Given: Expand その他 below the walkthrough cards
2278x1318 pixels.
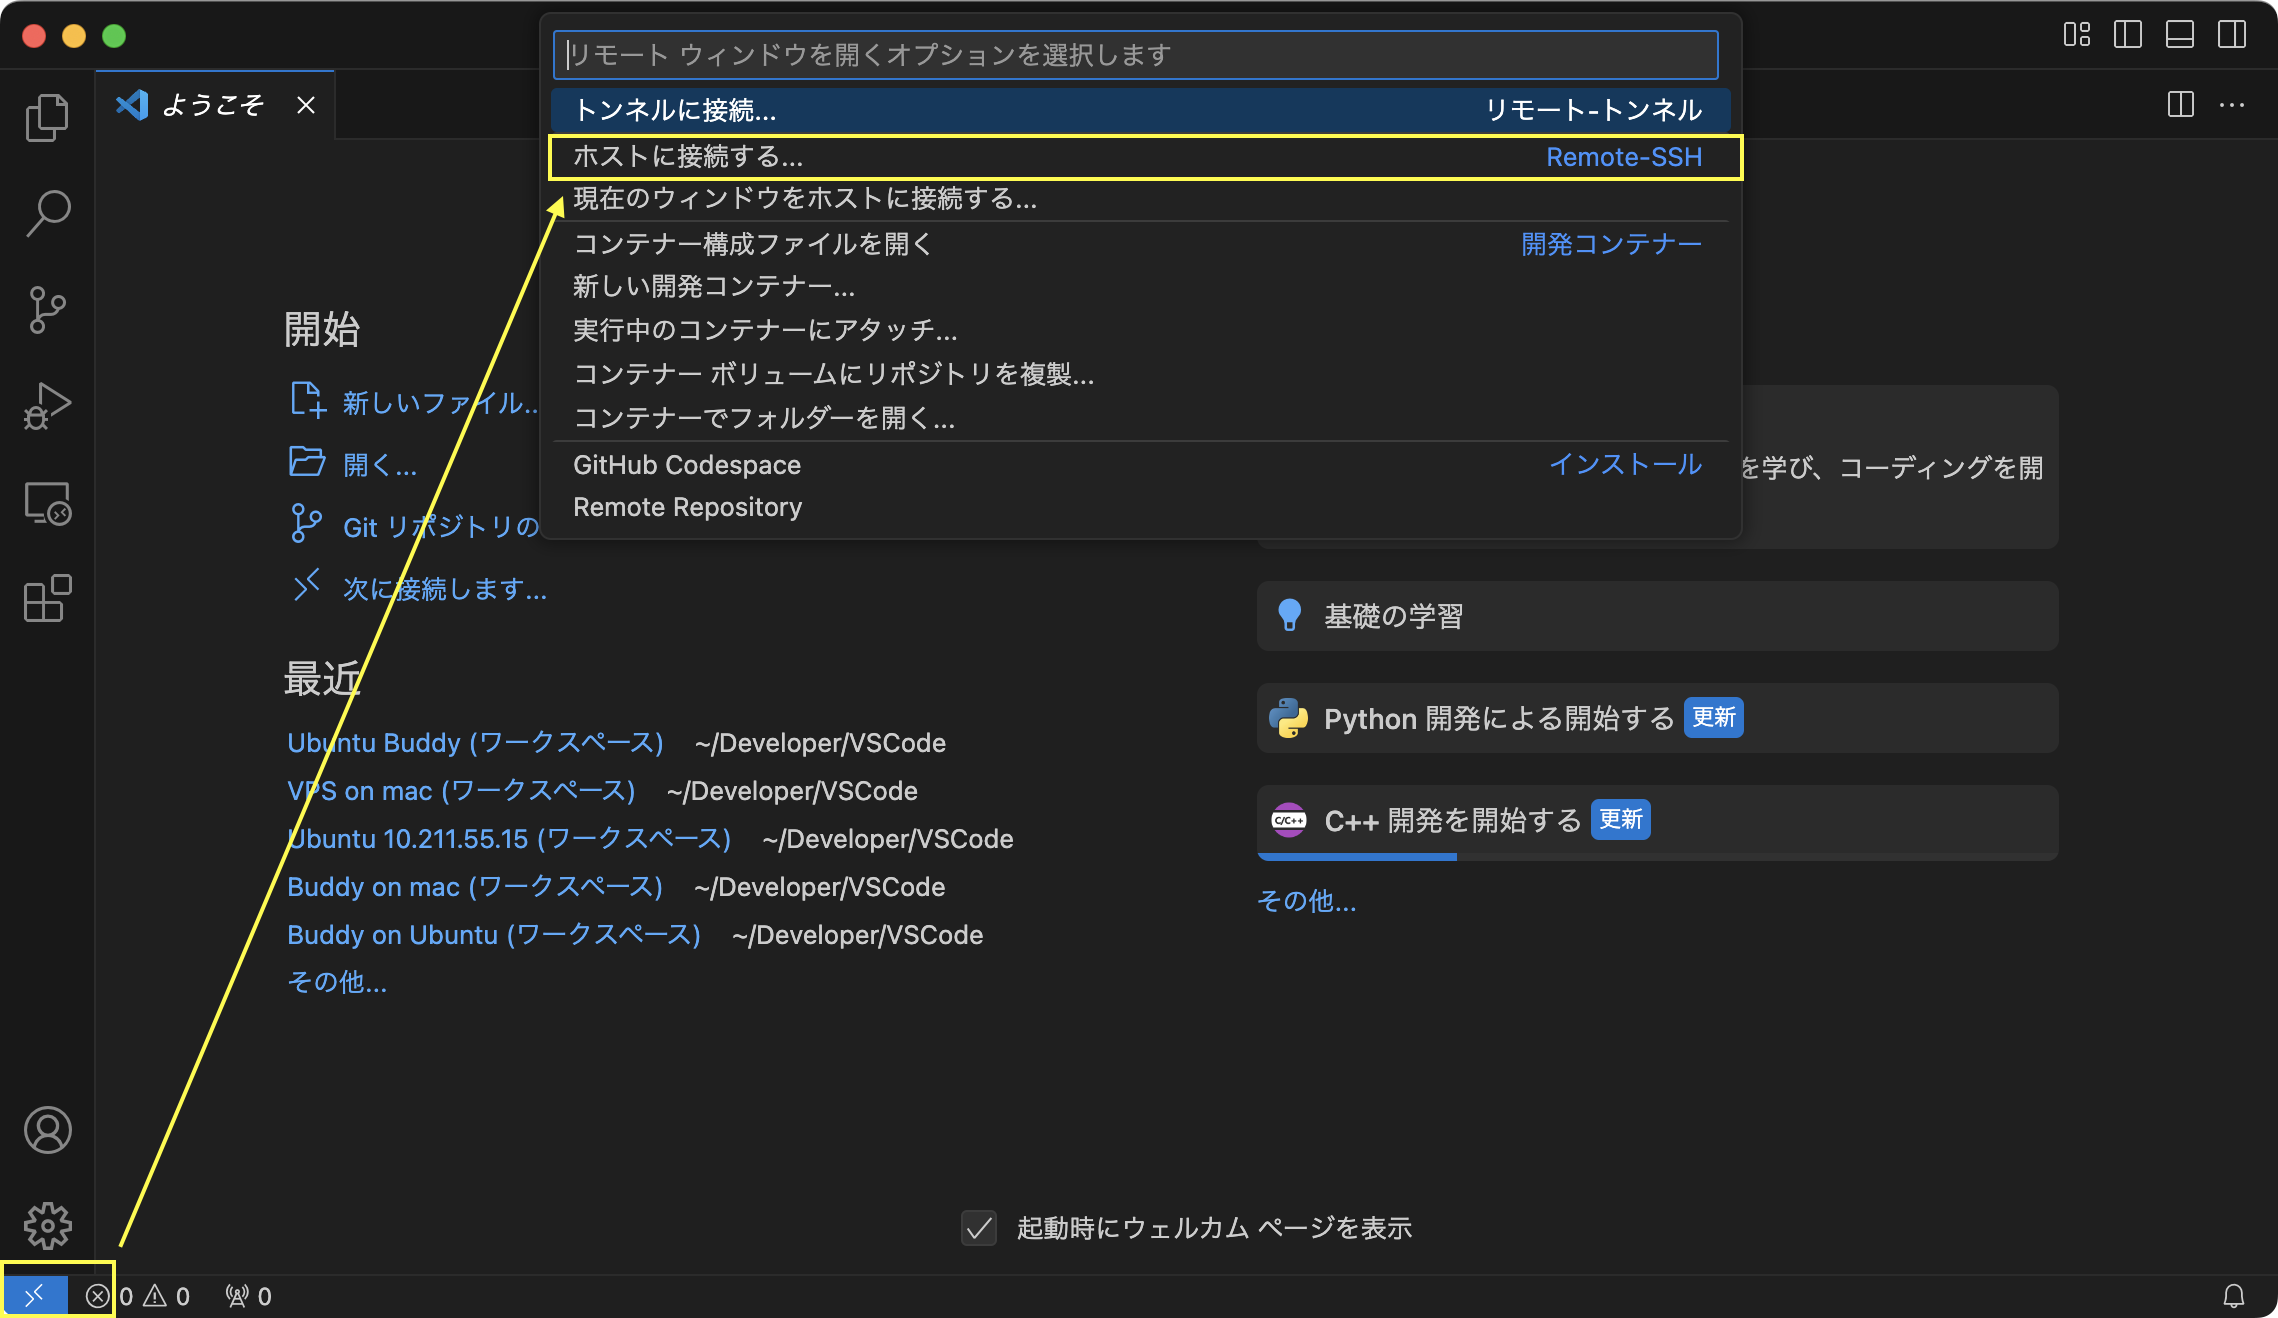Looking at the screenshot, I should point(1306,901).
